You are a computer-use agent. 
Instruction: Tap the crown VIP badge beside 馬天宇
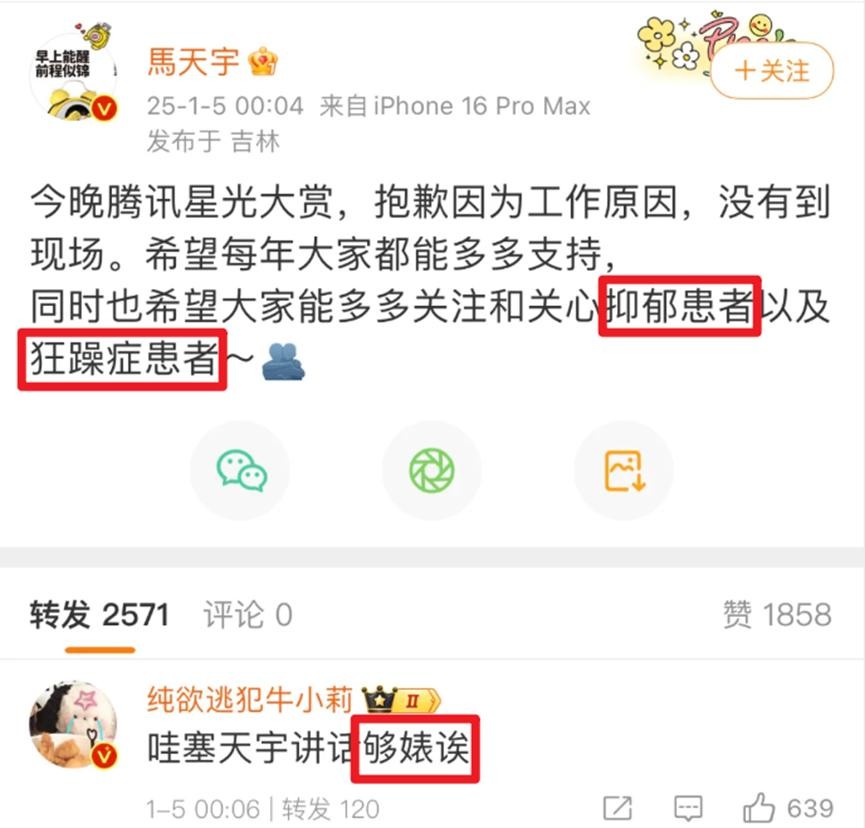[263, 62]
